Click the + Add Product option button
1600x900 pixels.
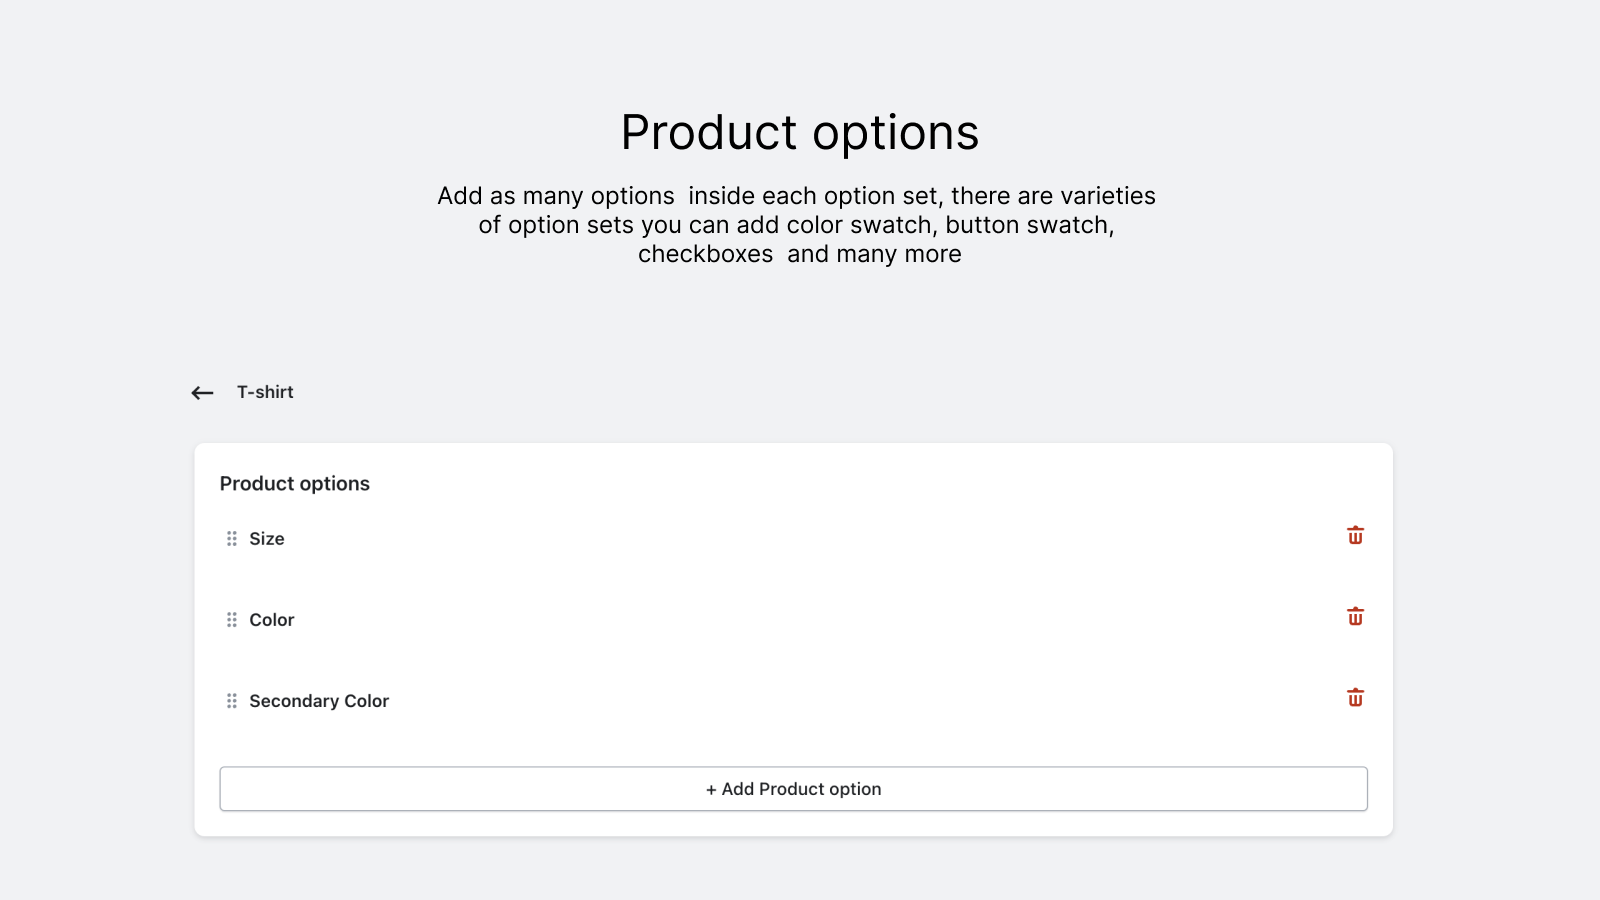click(x=793, y=789)
